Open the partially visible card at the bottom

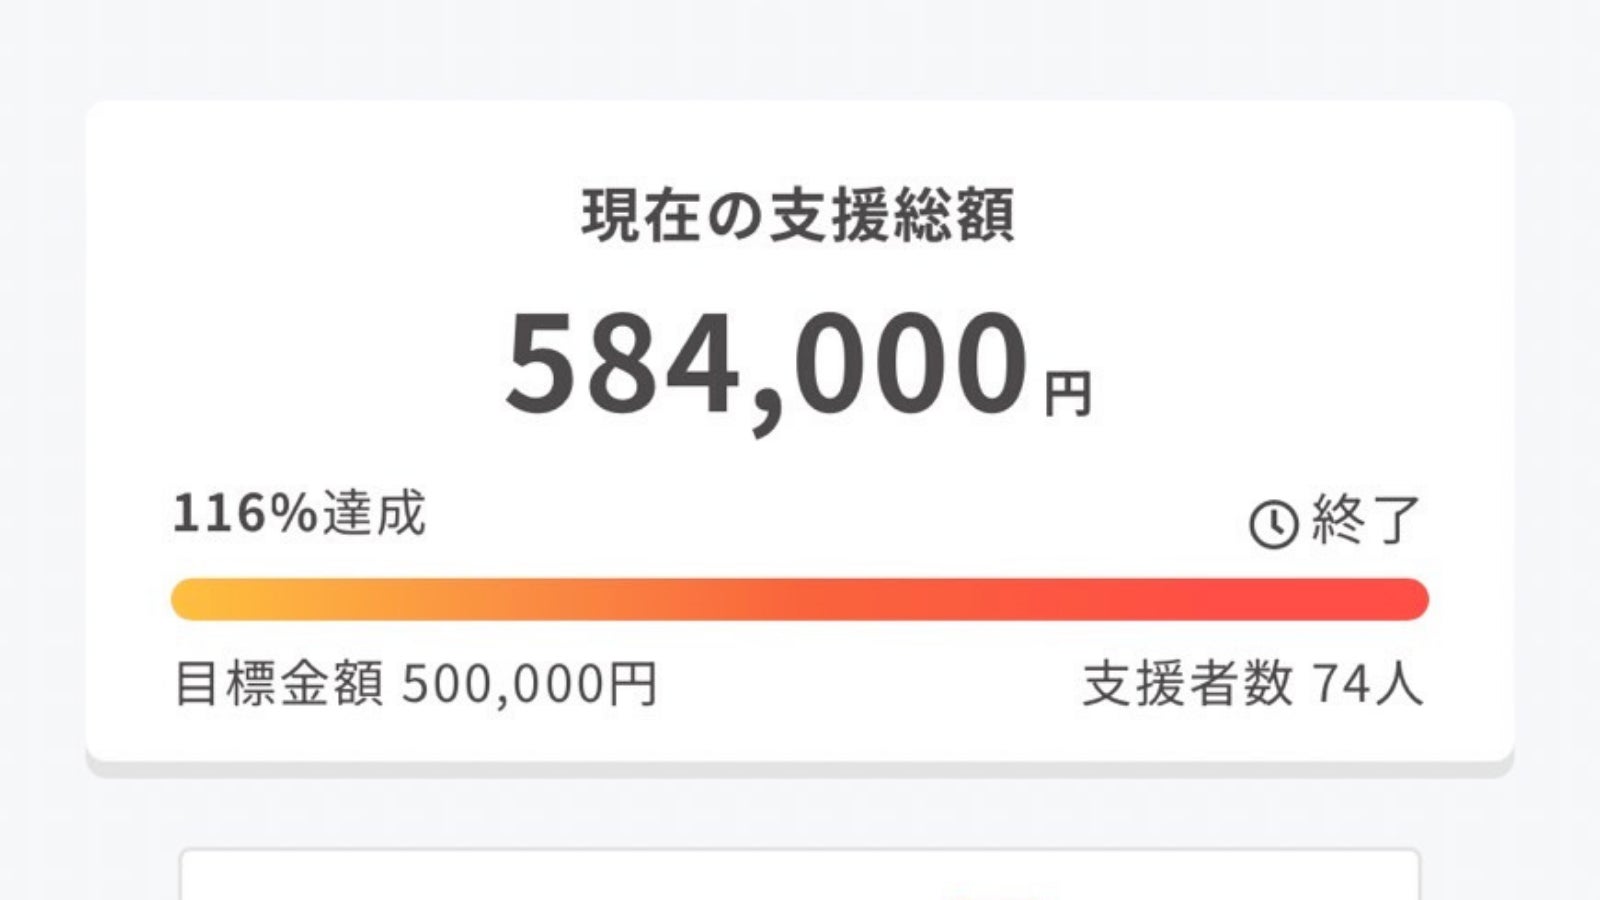(x=800, y=875)
